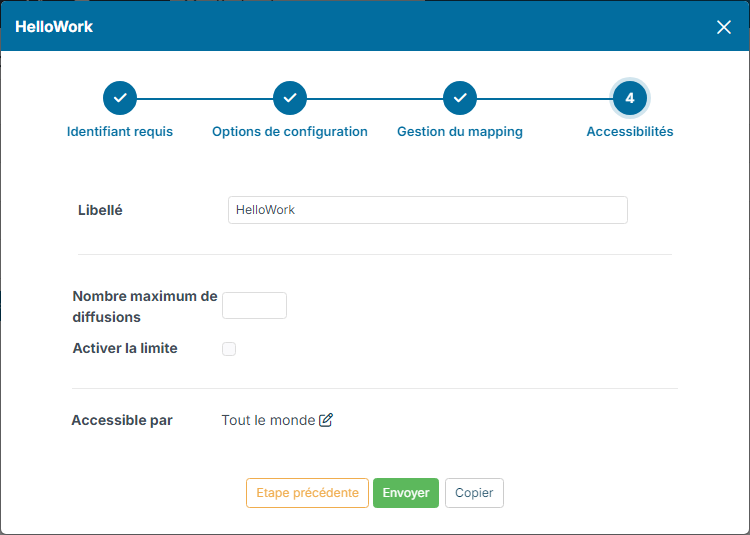Go to the Gestion du mapping step circle
Viewport: 750px width, 535px height.
tap(460, 98)
